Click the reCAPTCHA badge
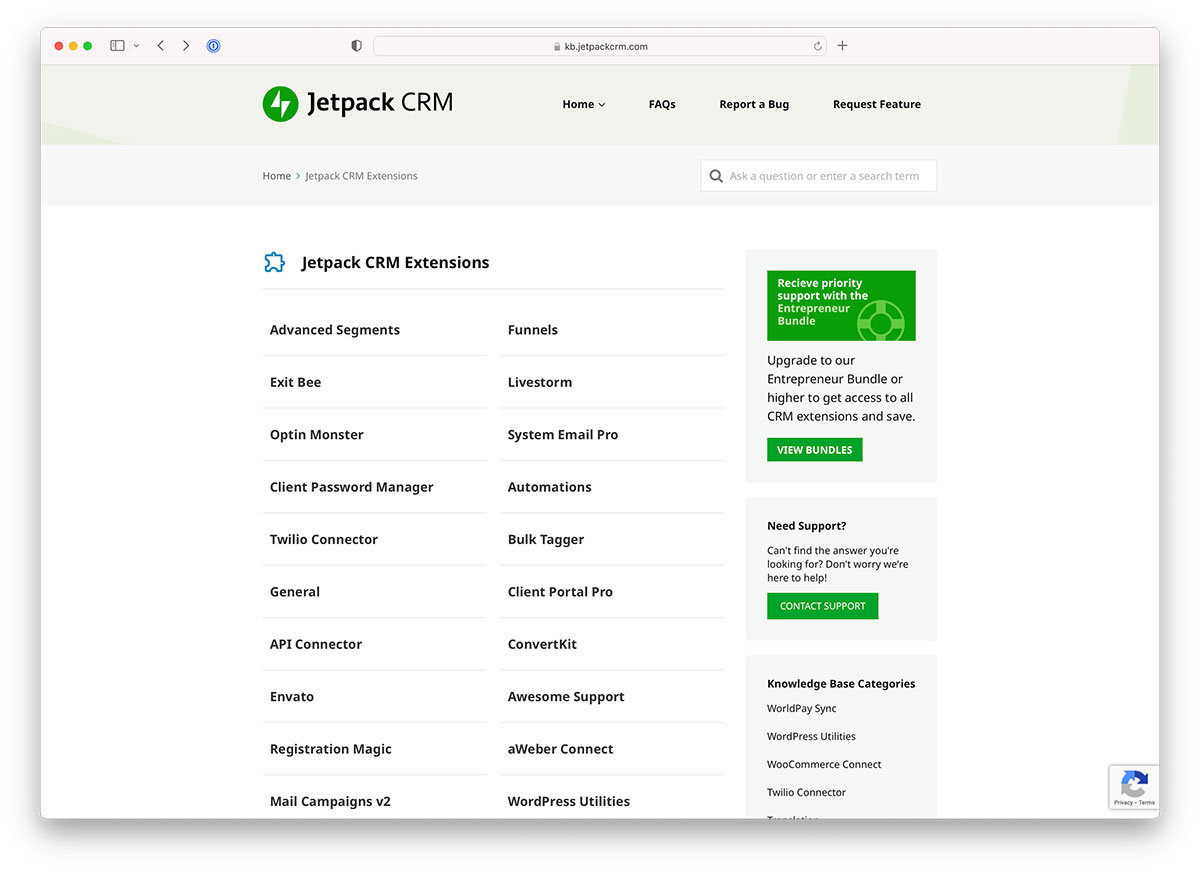Viewport: 1200px width, 872px height. (1134, 787)
